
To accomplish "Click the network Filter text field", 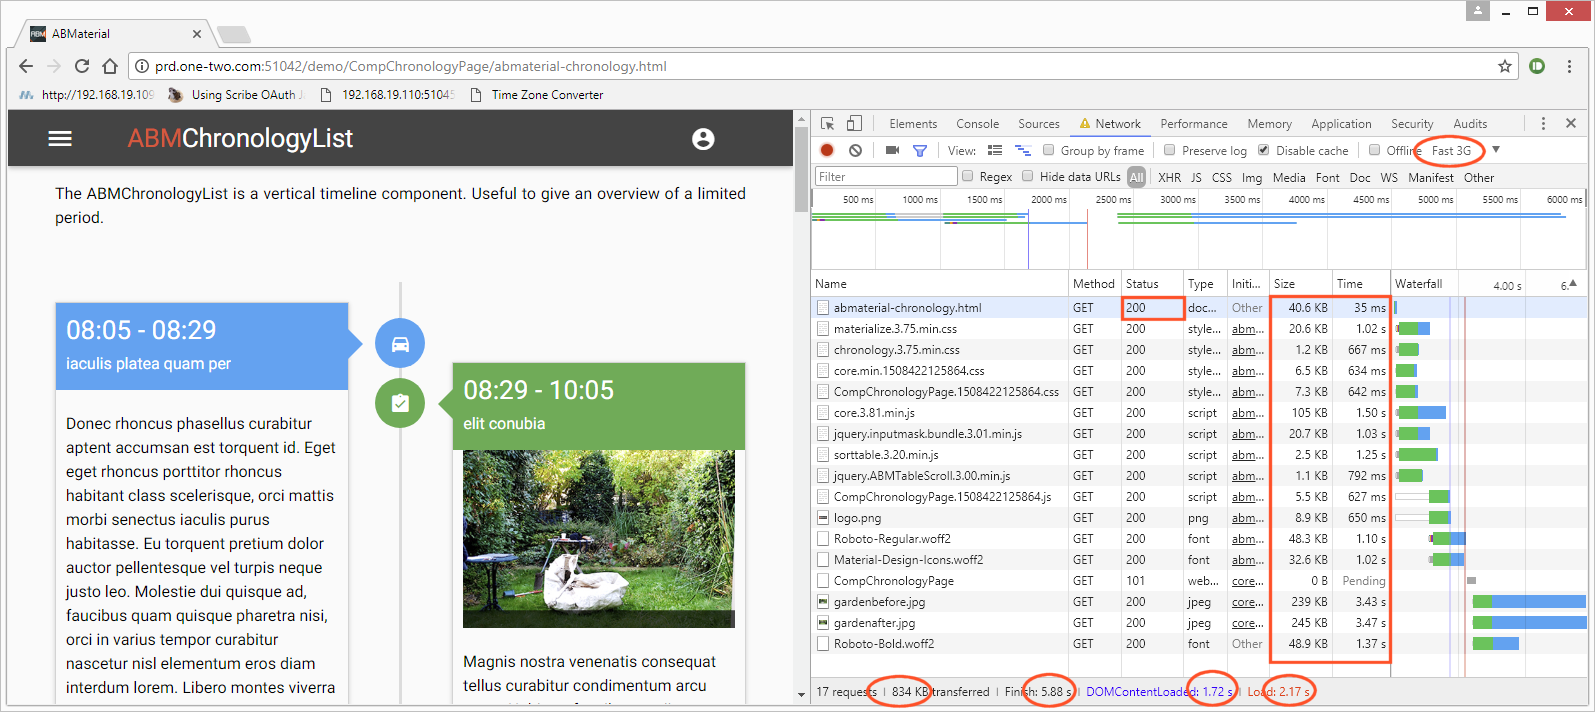I will (x=886, y=177).
